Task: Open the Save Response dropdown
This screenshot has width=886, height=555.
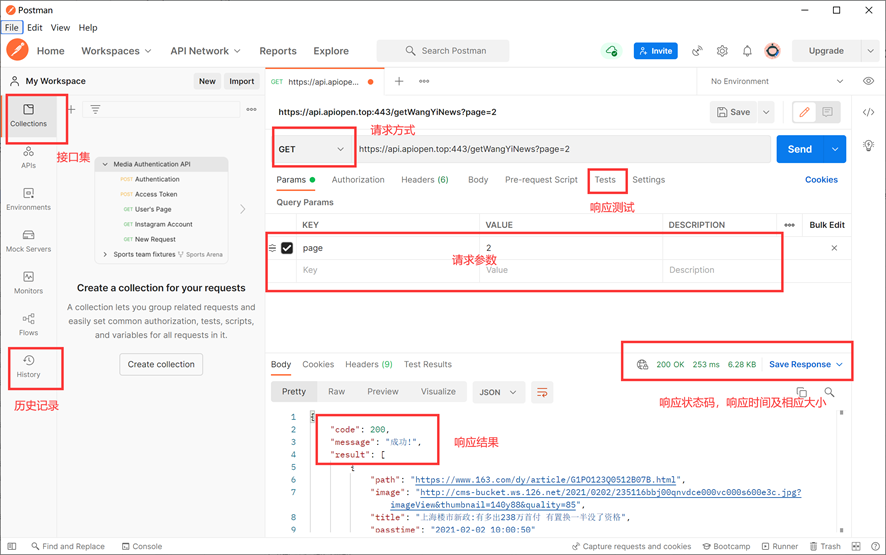Action: coord(806,365)
